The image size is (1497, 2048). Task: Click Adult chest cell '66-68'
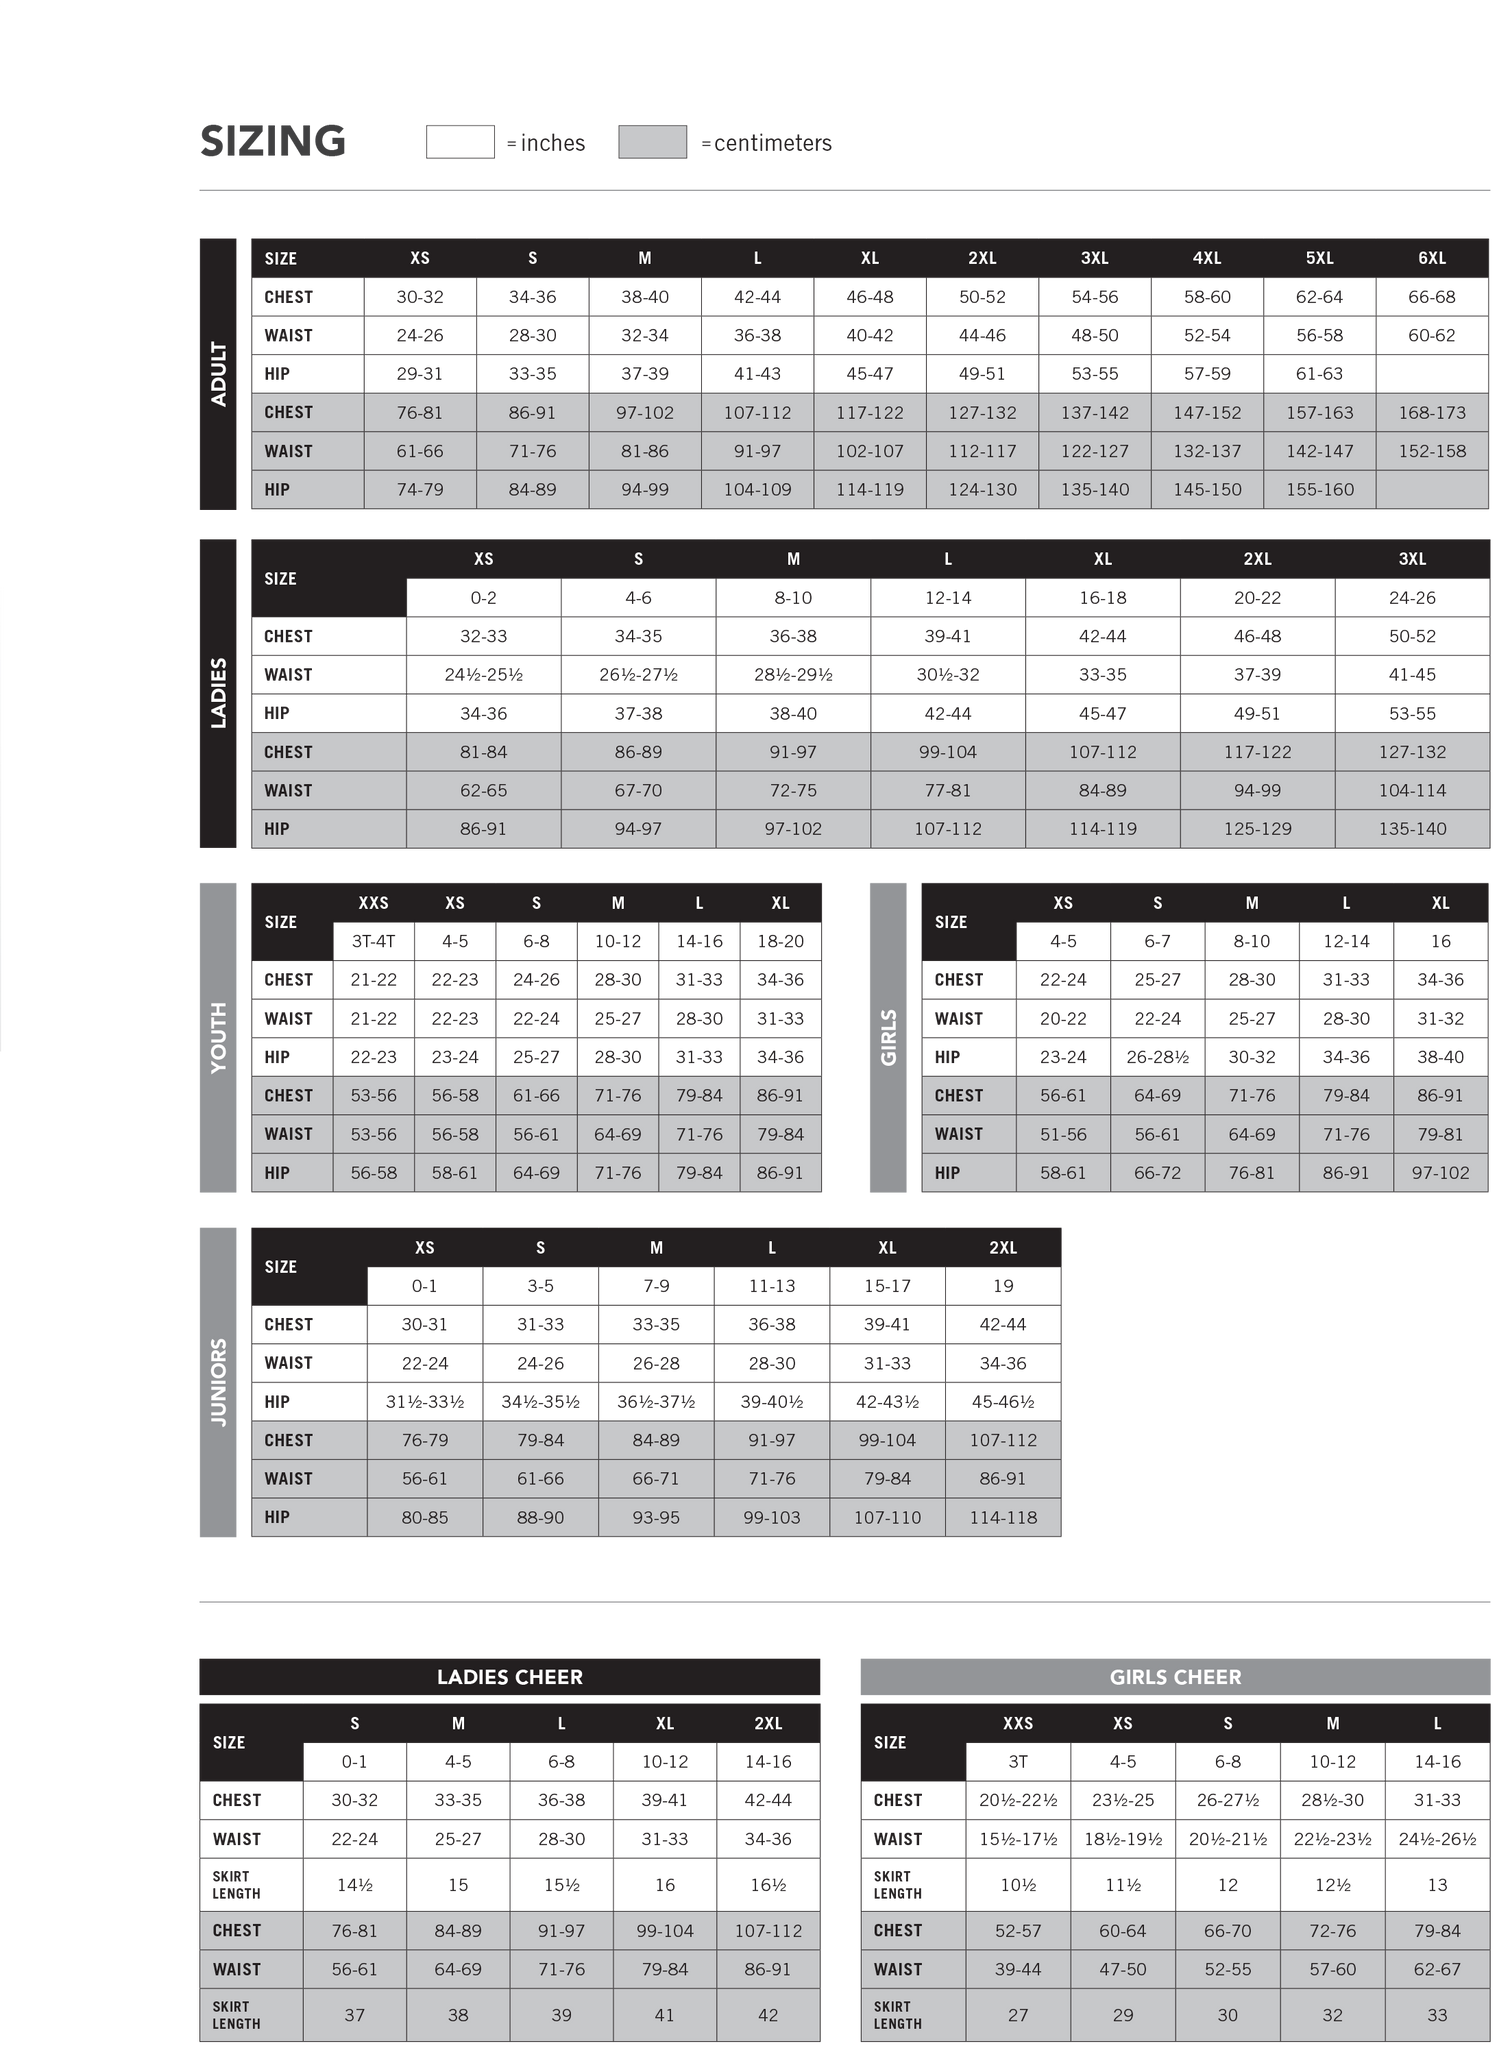tap(1432, 297)
